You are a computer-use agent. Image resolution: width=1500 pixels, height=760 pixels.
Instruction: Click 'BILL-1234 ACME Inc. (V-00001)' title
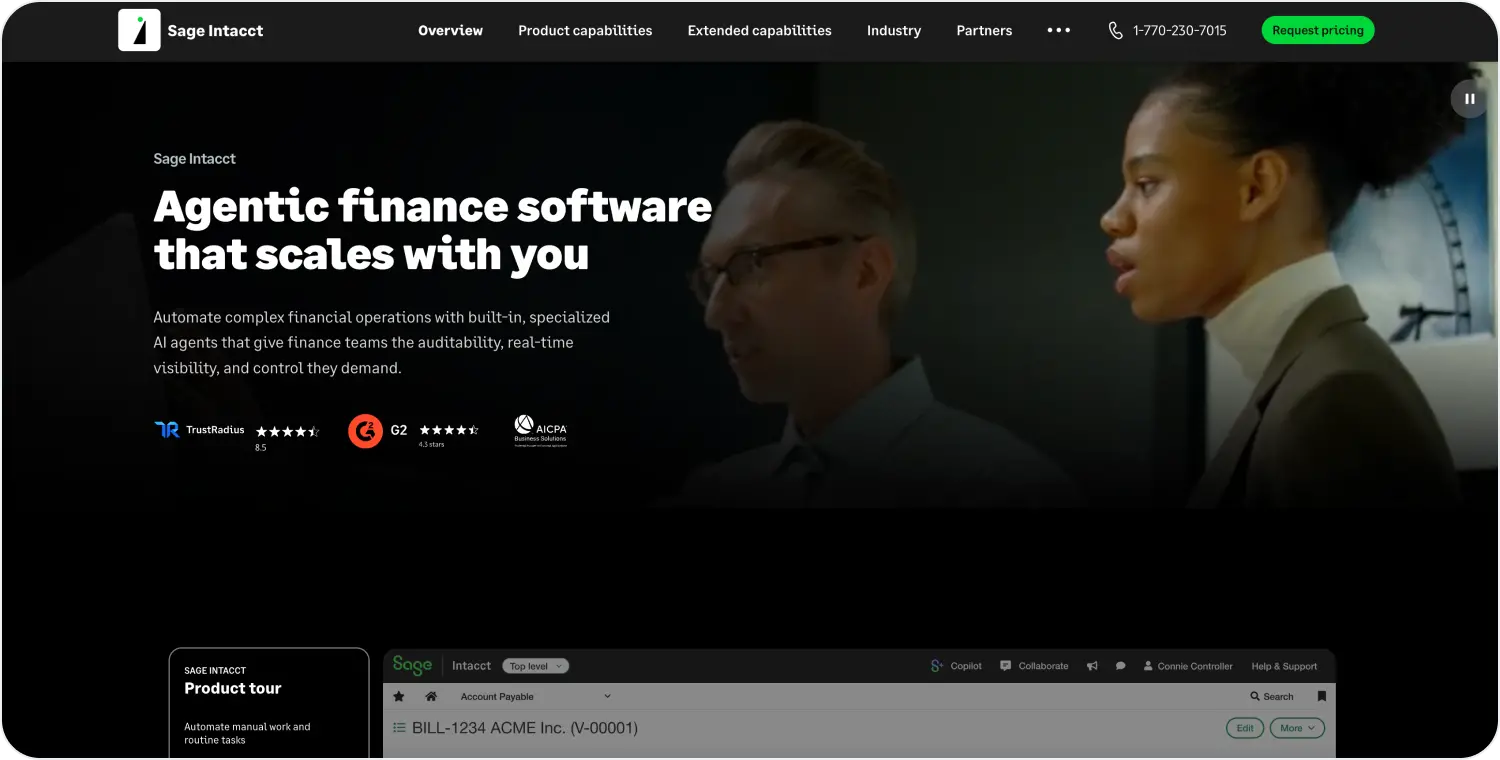coord(524,728)
